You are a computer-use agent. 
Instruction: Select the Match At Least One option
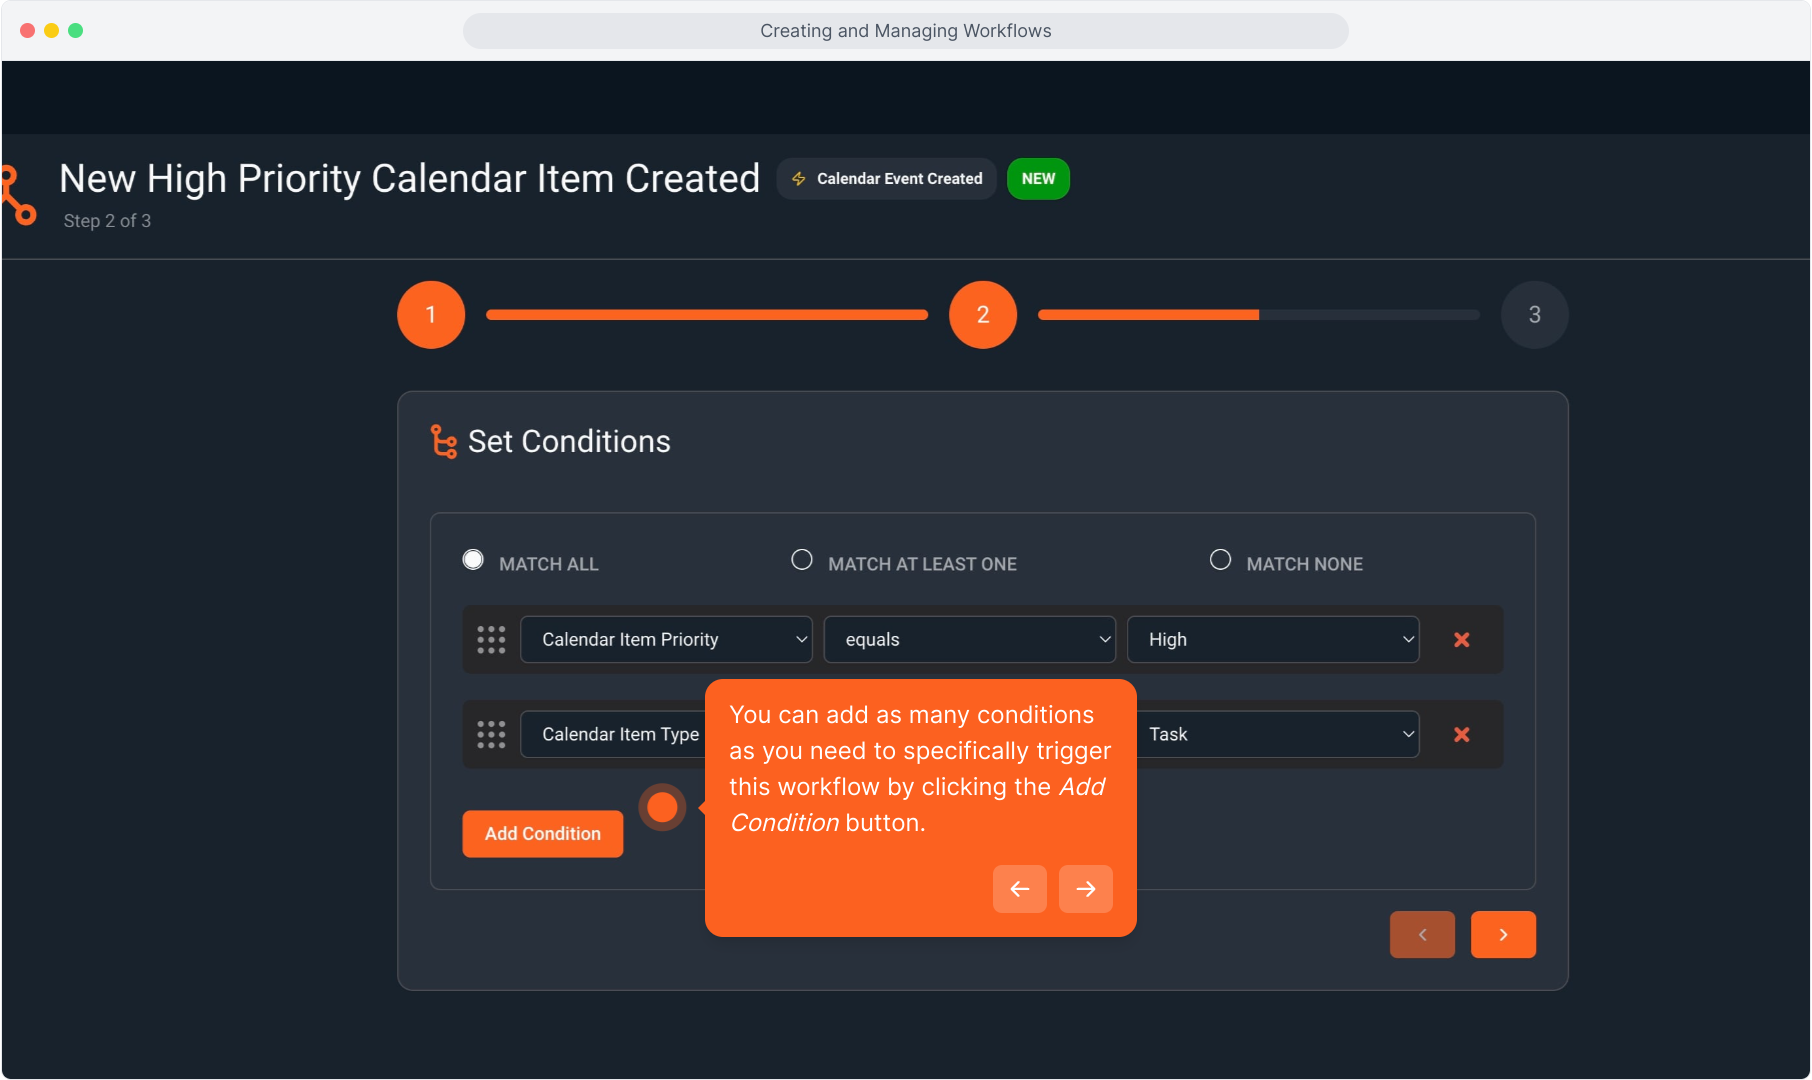802,560
